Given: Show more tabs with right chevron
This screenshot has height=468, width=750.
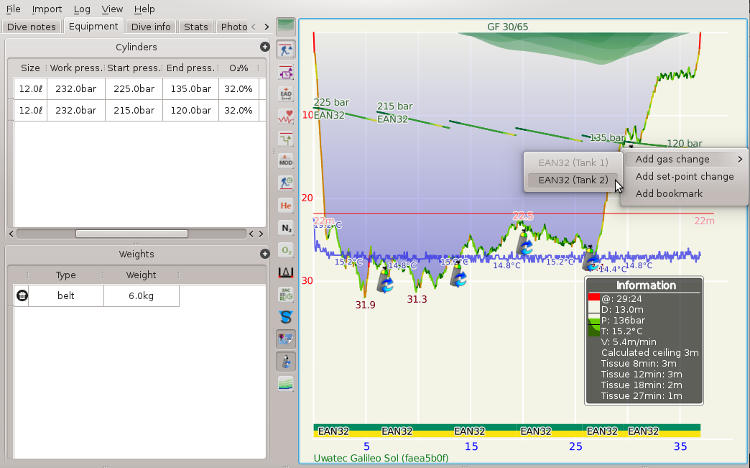Looking at the screenshot, I should [266, 27].
